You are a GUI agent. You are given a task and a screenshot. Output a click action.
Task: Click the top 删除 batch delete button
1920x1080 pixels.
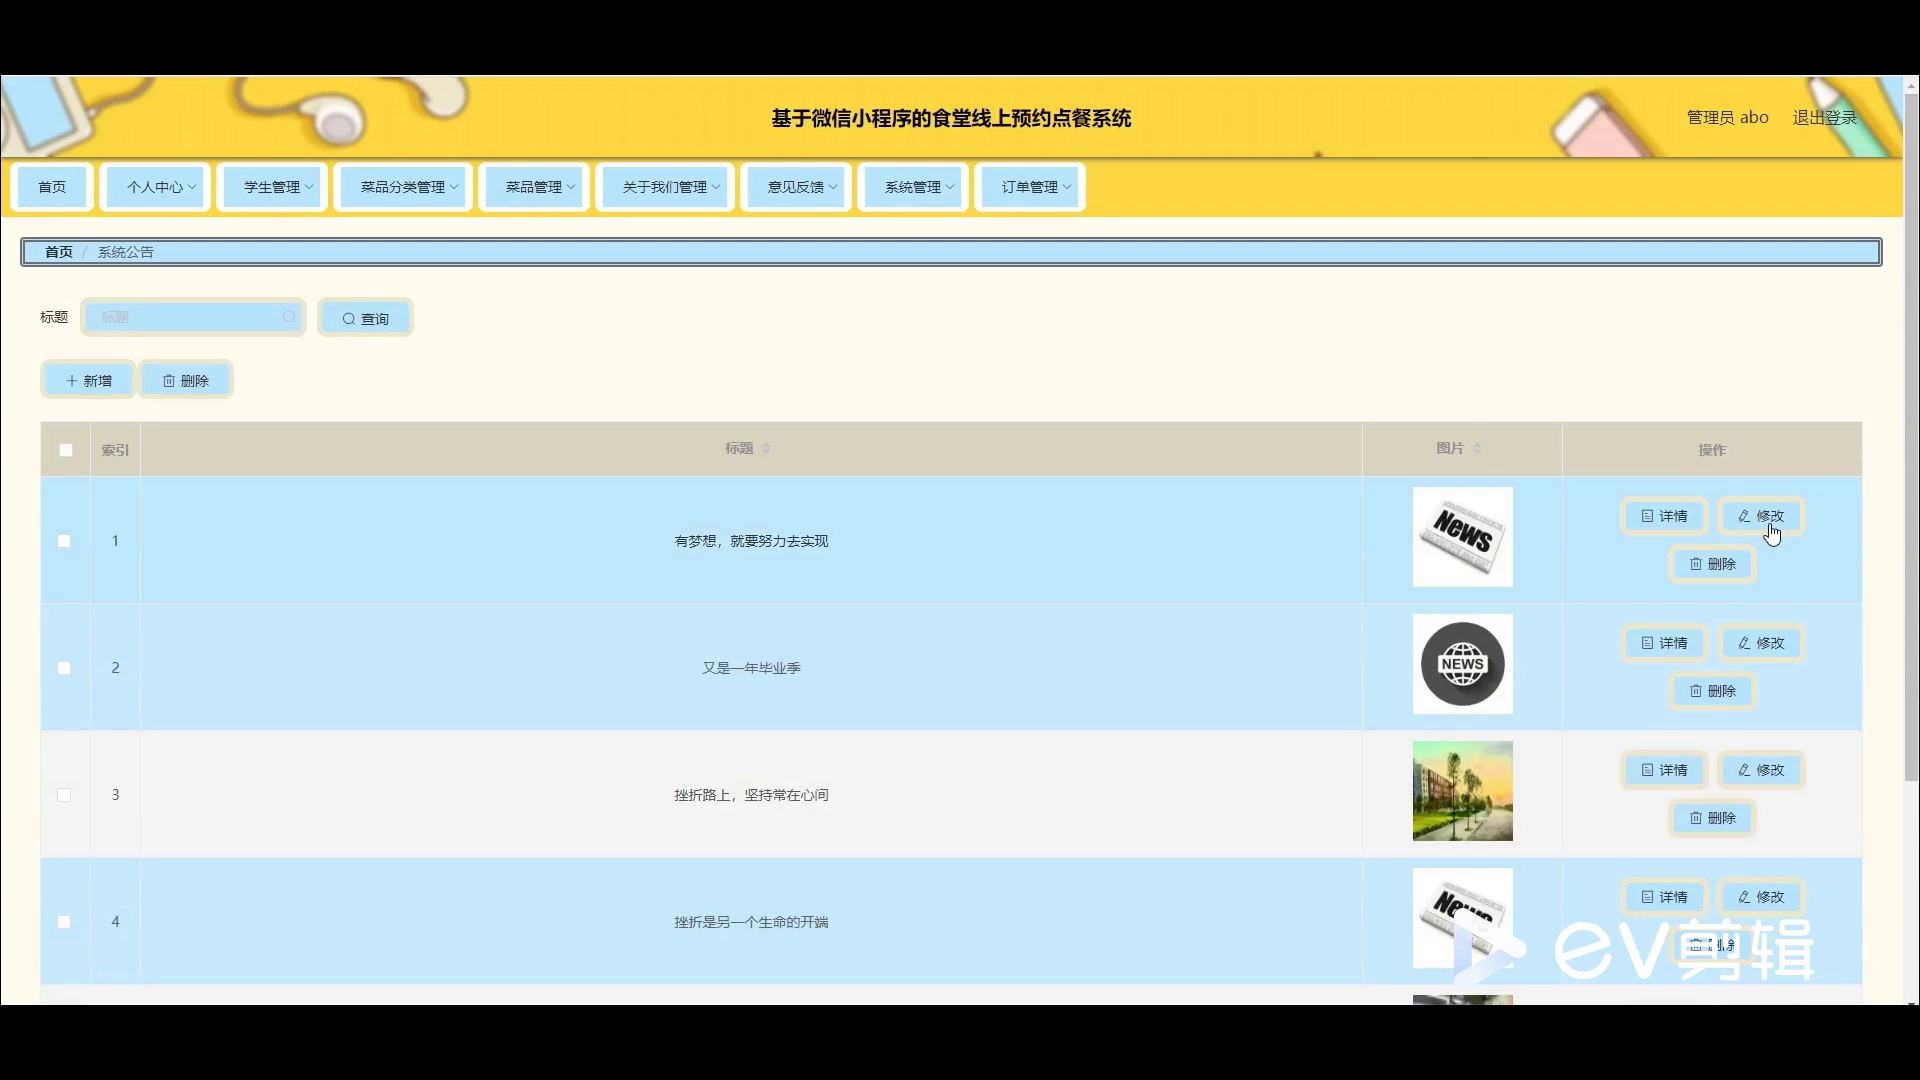click(186, 380)
